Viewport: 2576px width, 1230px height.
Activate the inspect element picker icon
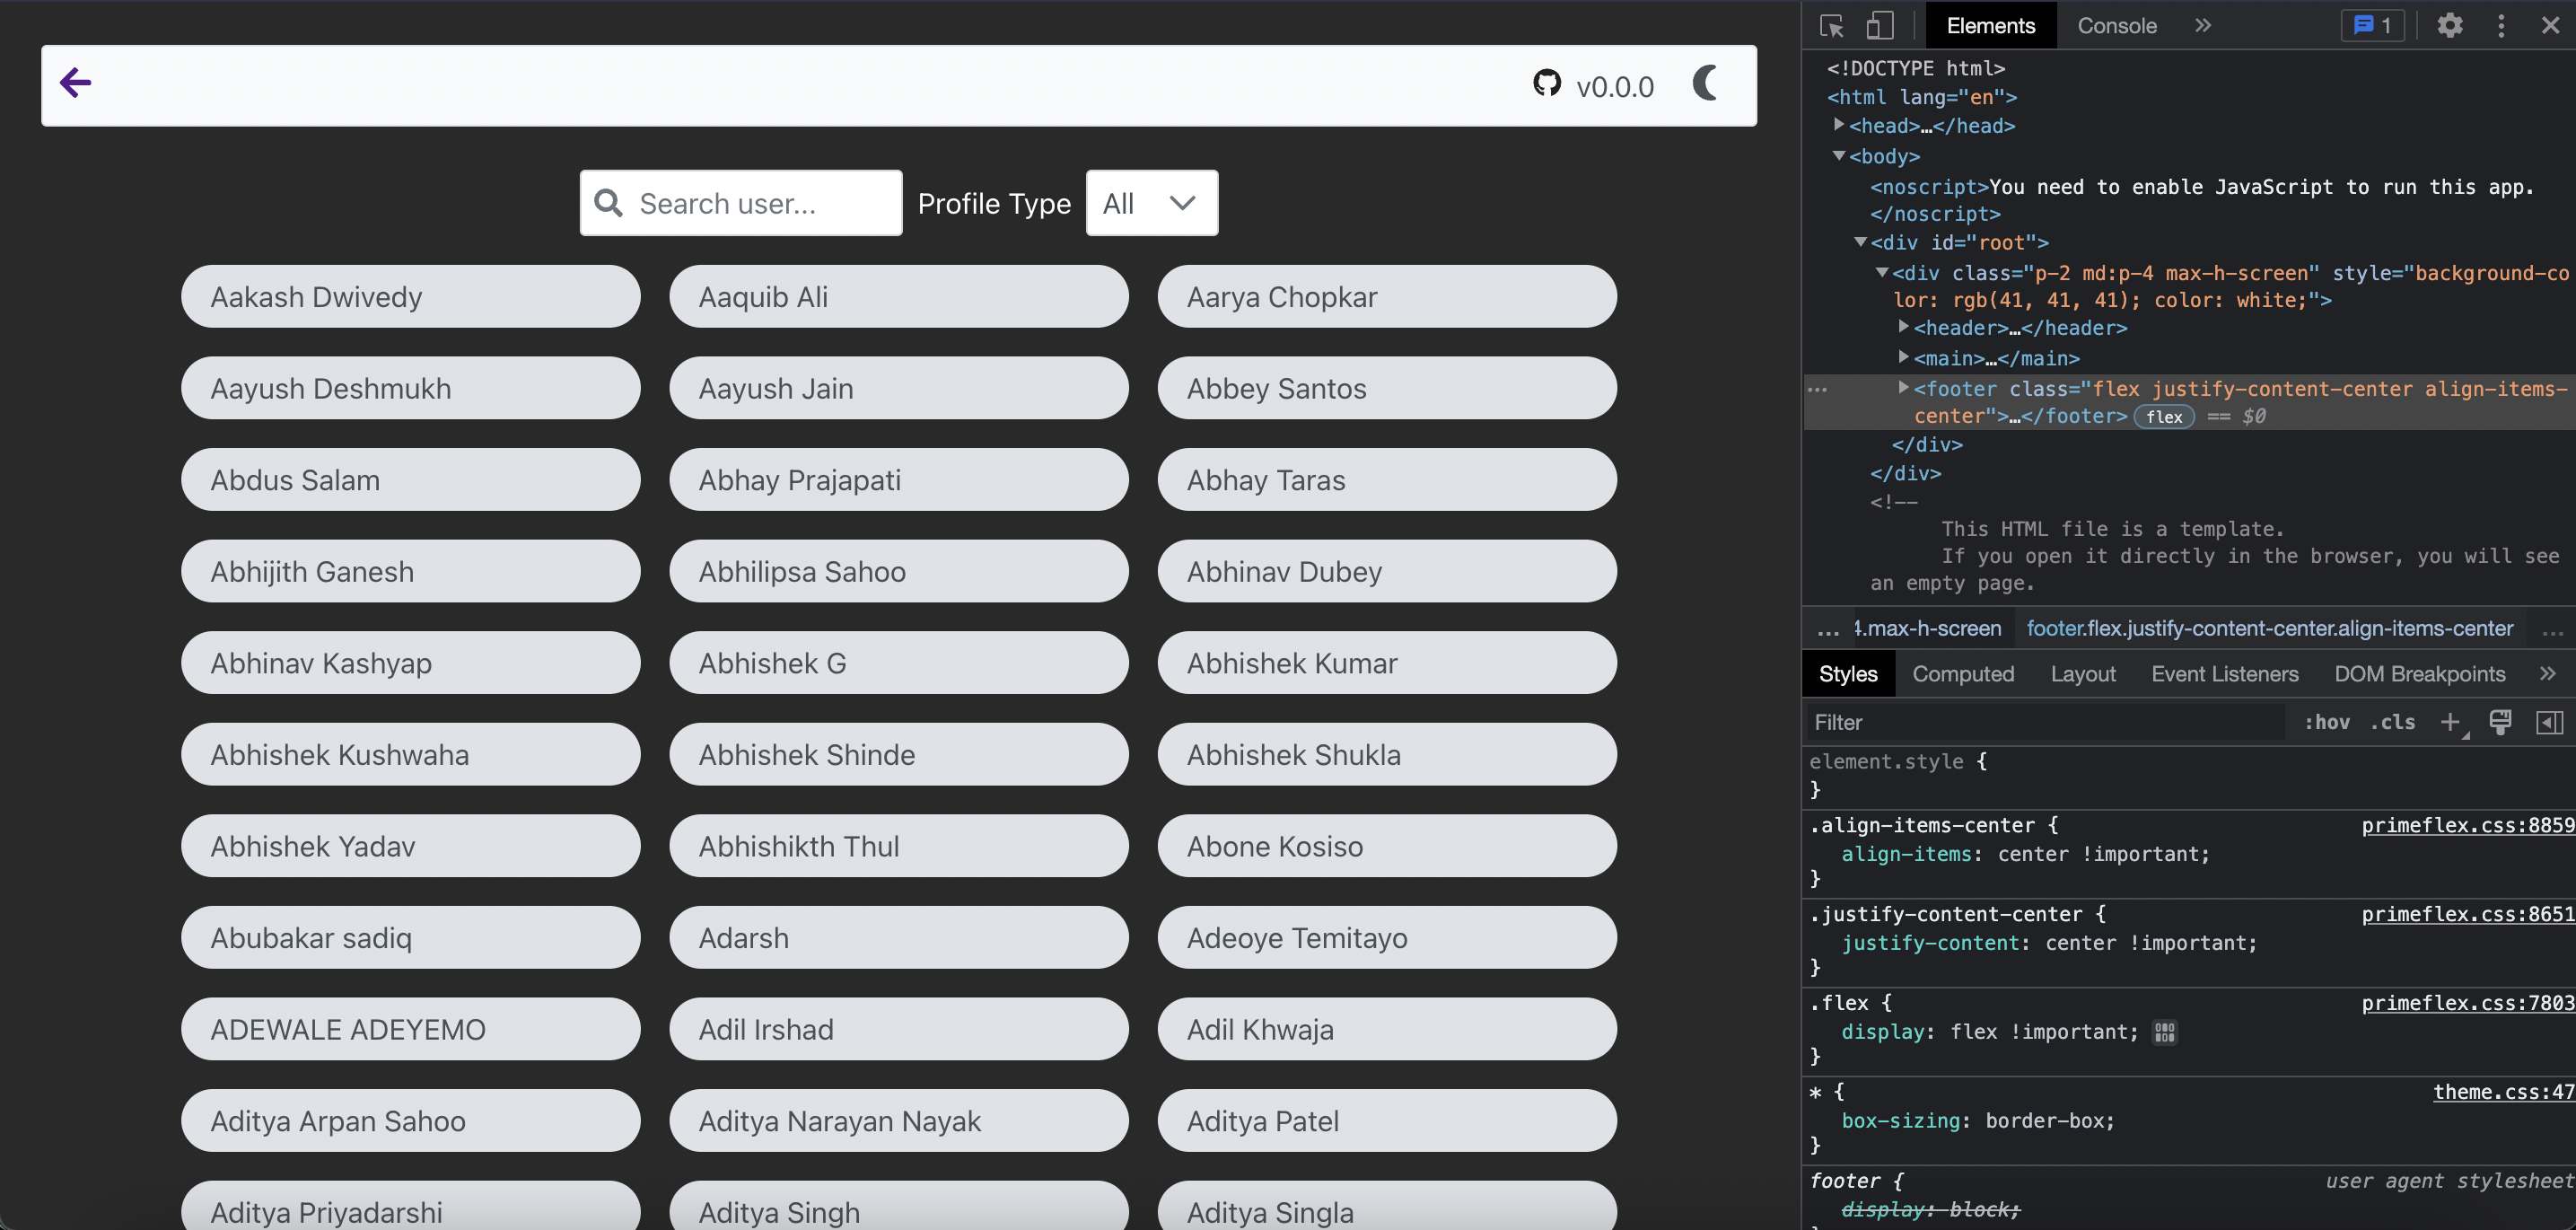(1831, 26)
